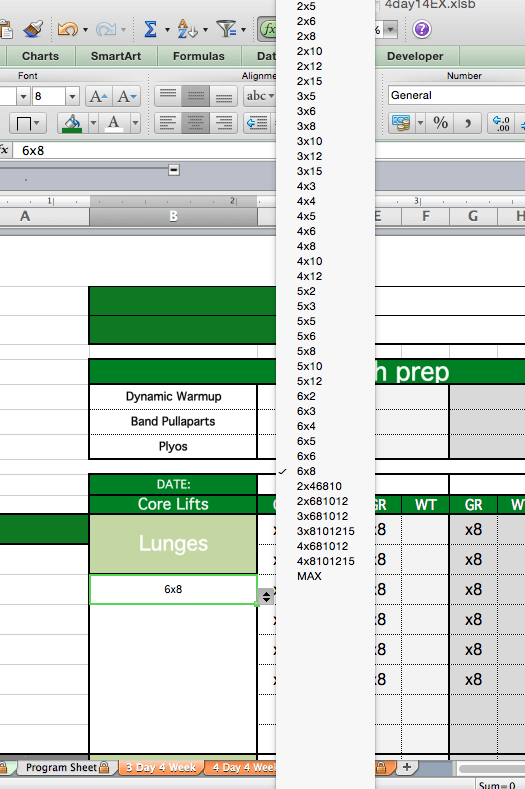Viewport: 525px width, 789px height.
Task: Click the AutoSum sigma icon
Action: click(150, 29)
